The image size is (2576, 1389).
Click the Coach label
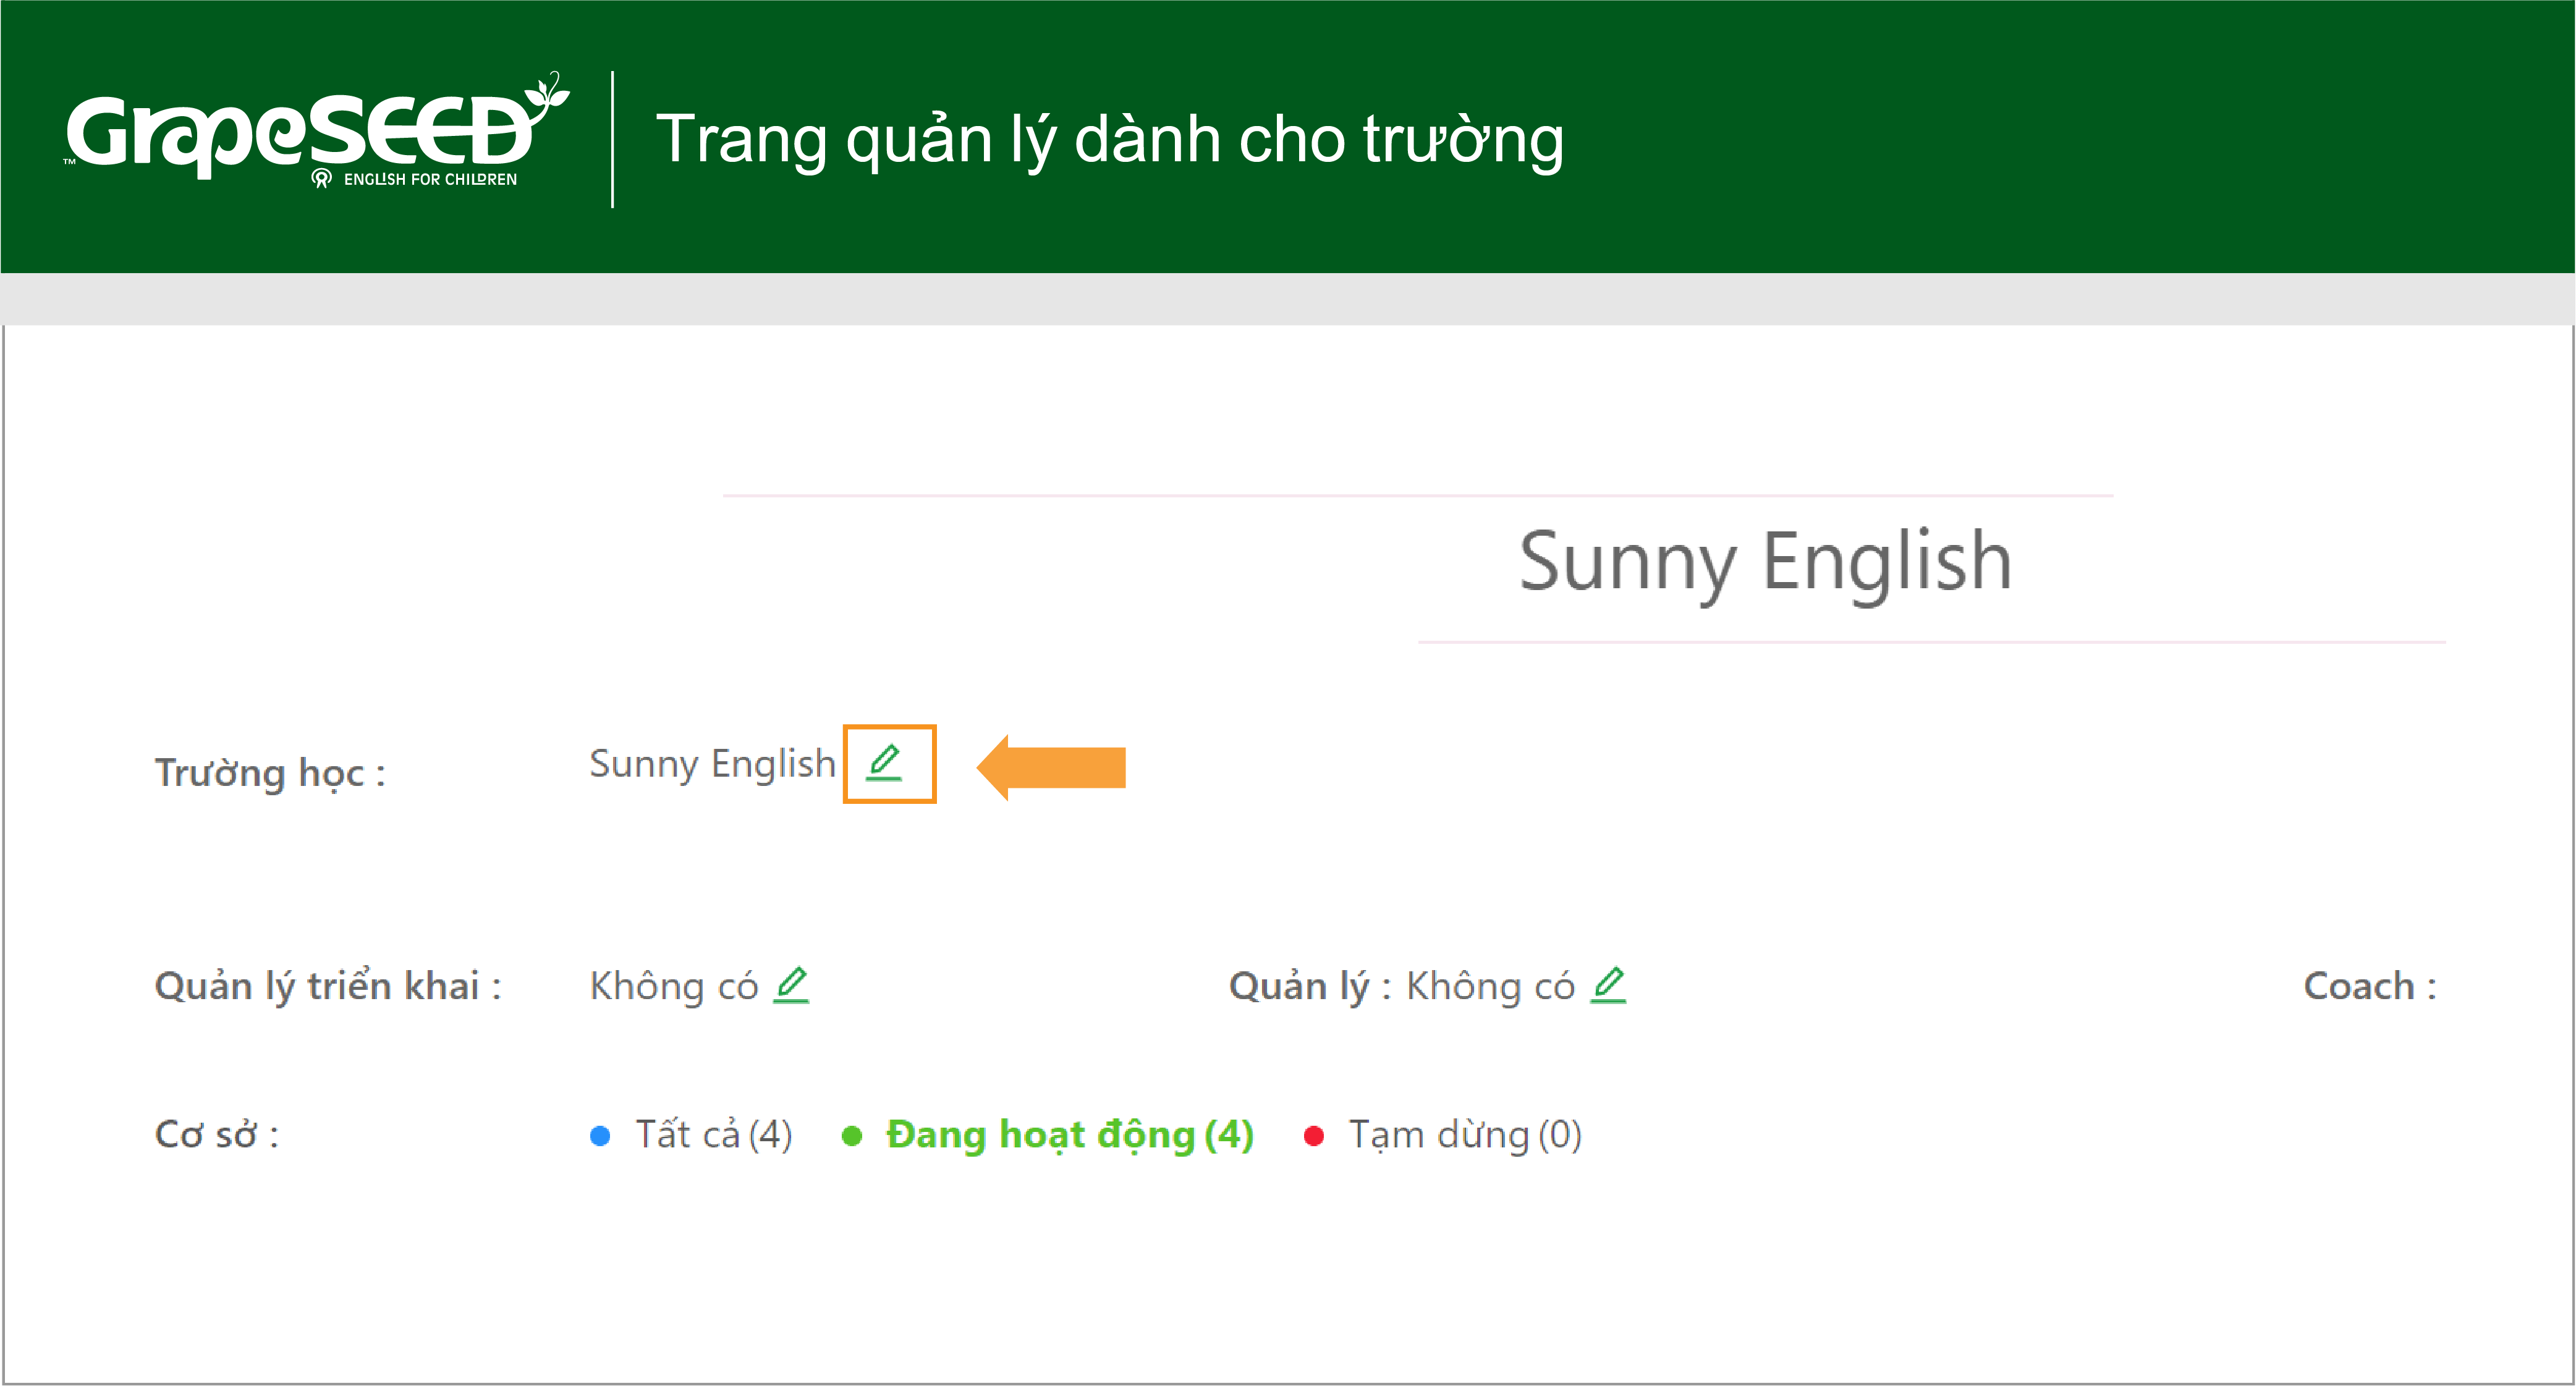click(x=2370, y=986)
